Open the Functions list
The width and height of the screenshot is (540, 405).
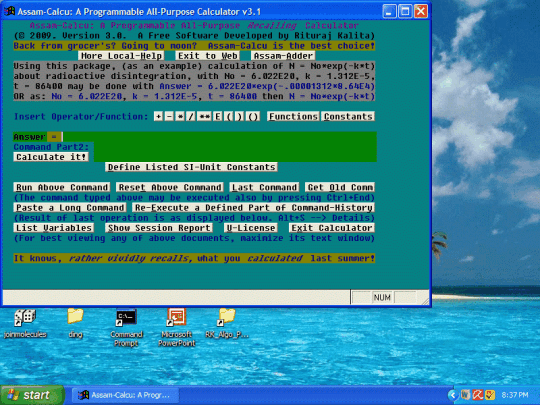point(293,117)
